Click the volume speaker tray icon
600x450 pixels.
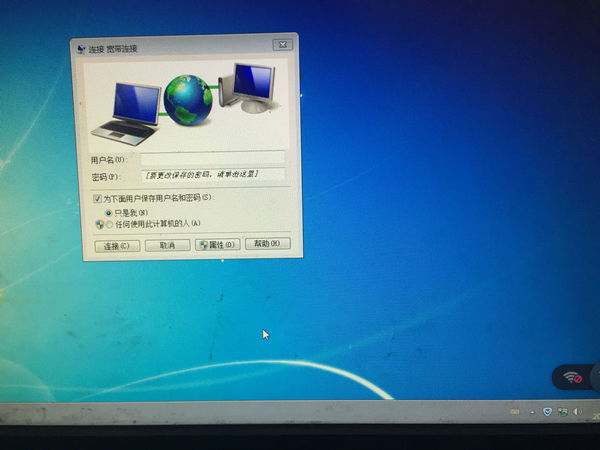[x=577, y=412]
